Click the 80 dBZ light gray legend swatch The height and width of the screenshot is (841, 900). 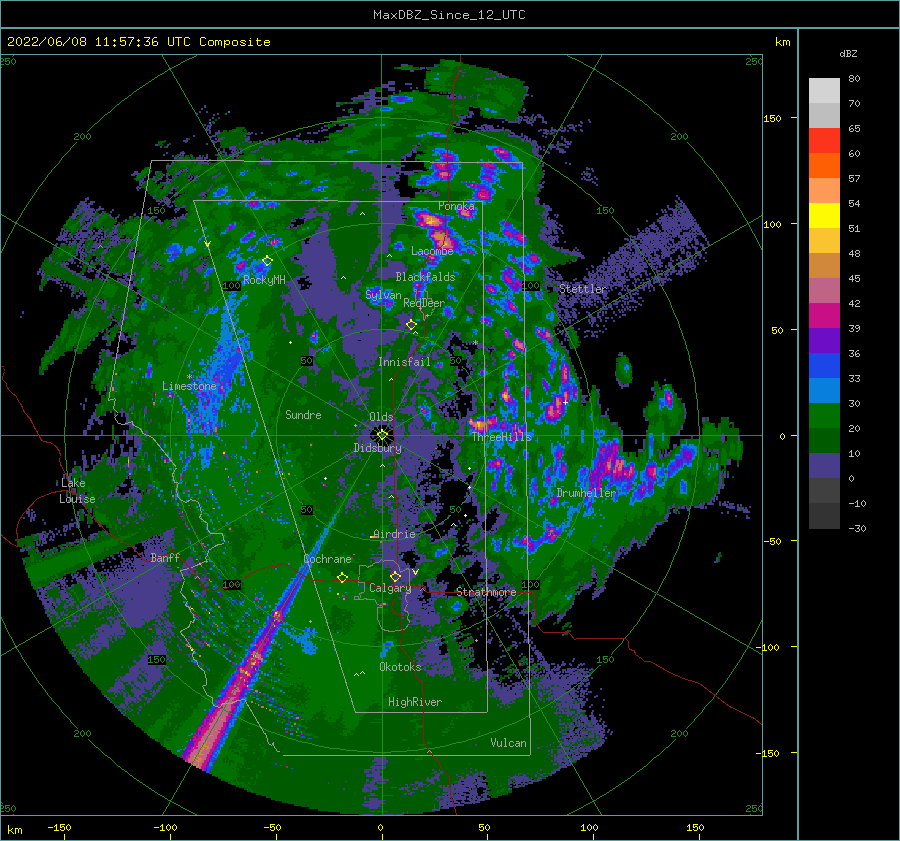pos(824,90)
